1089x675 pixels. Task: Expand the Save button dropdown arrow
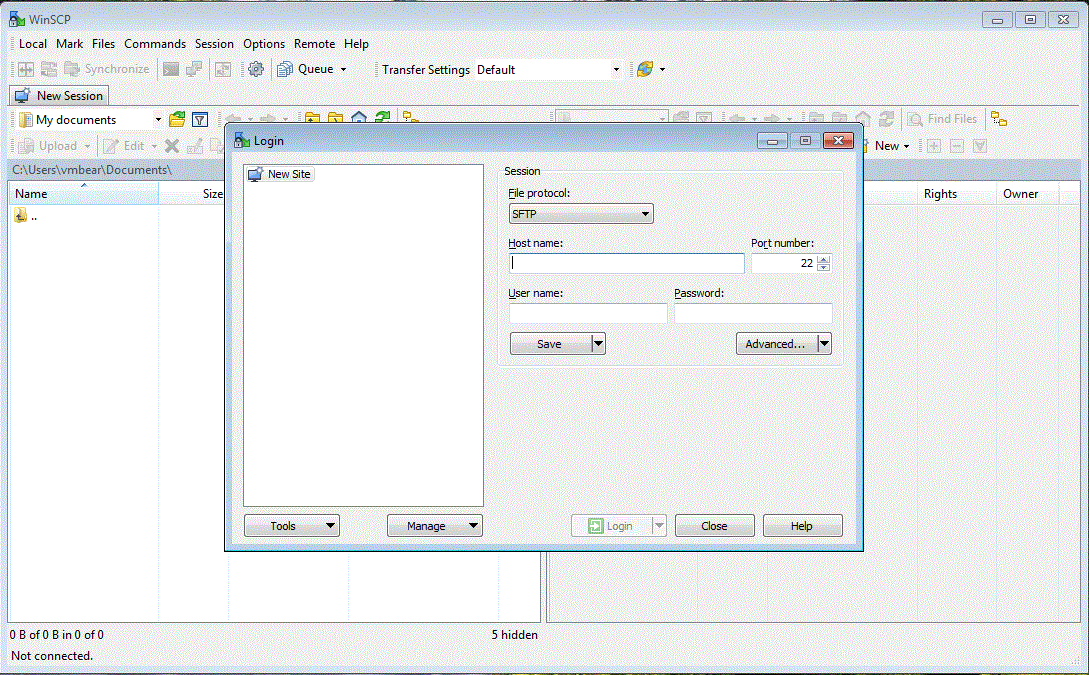pyautogui.click(x=599, y=344)
